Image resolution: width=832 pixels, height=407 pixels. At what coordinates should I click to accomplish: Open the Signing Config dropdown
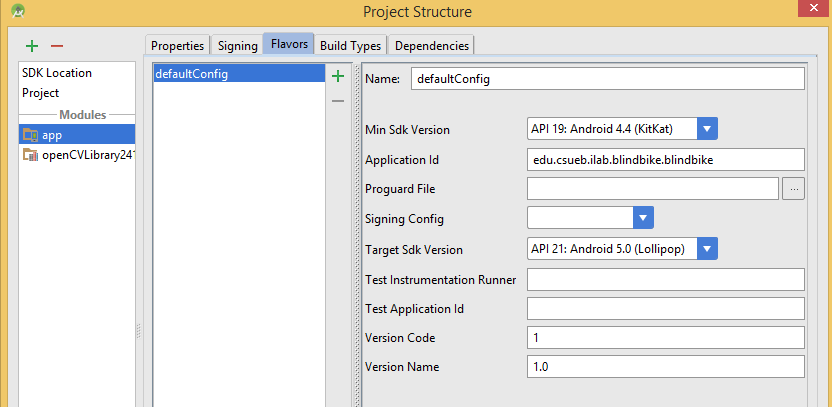(642, 218)
